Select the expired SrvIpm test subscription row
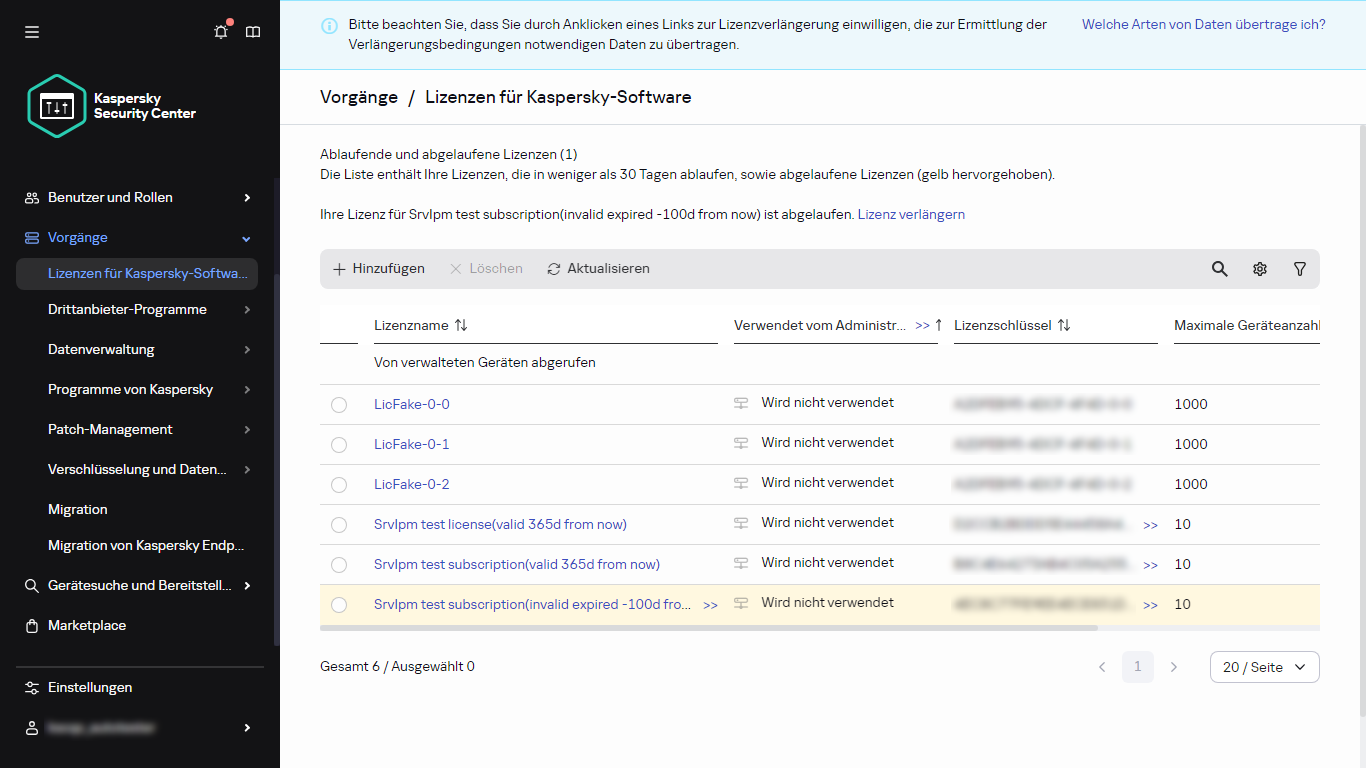Image resolution: width=1366 pixels, height=768 pixels. (339, 604)
